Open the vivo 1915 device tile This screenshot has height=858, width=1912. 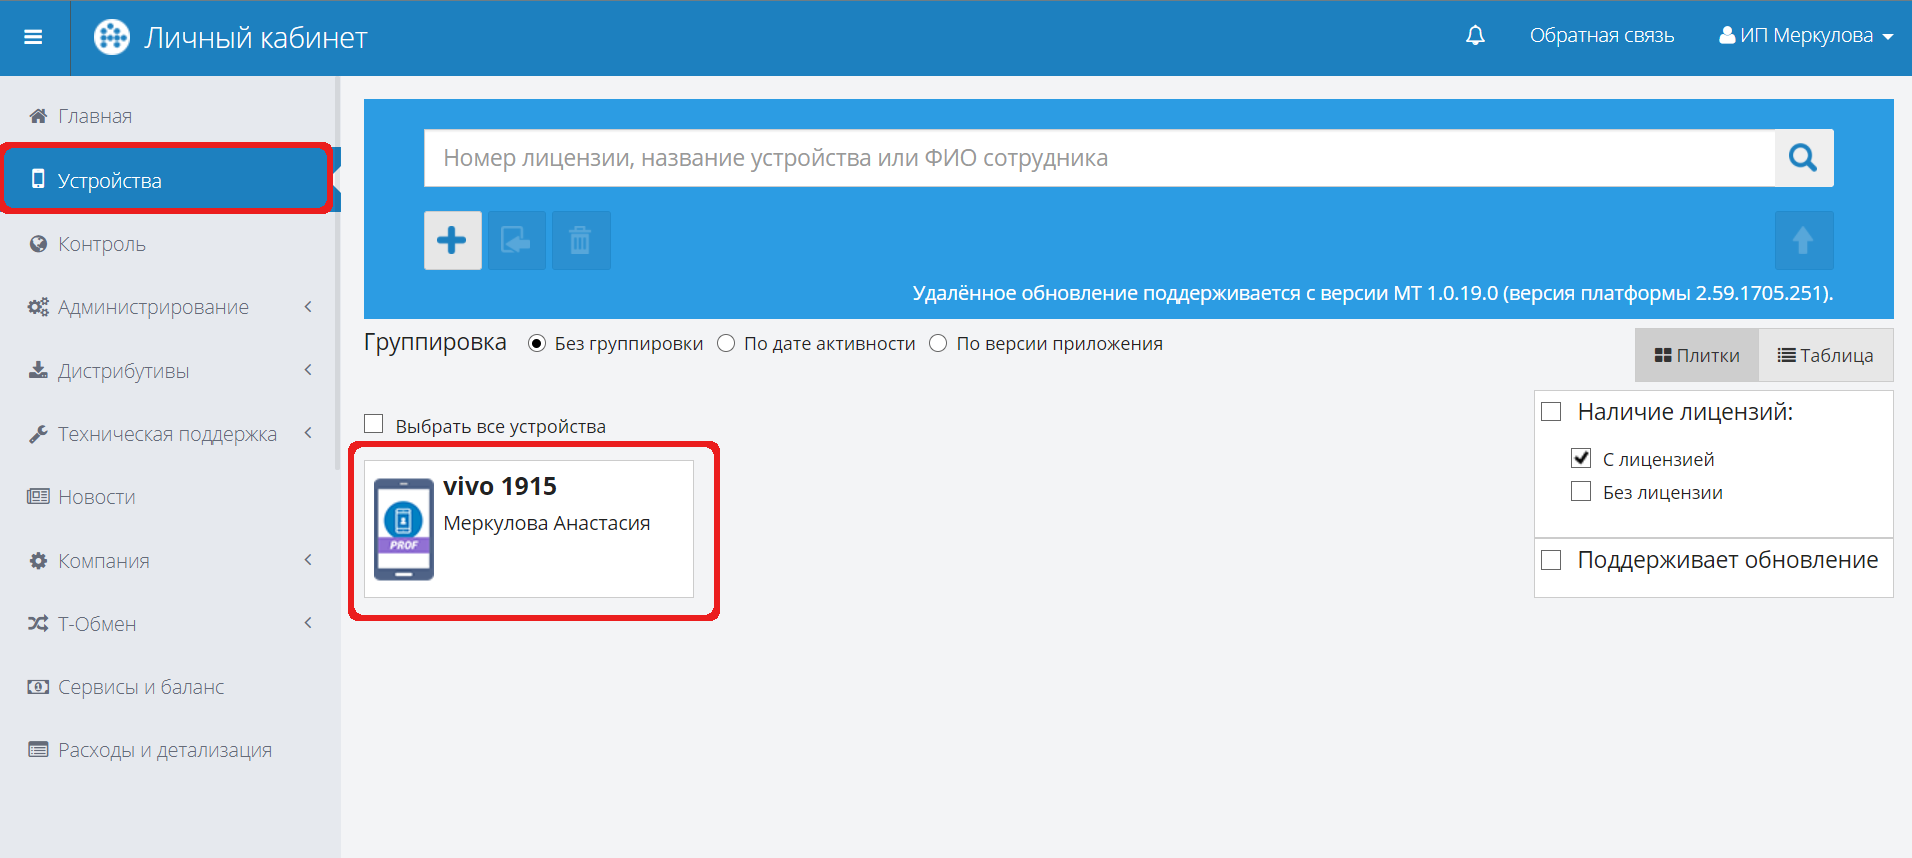(x=529, y=529)
